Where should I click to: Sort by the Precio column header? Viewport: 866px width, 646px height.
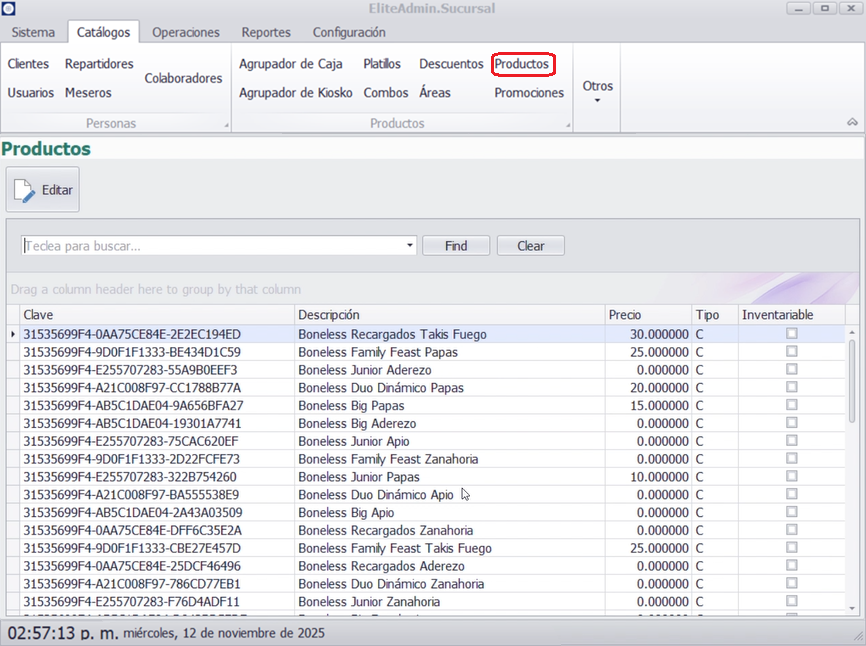647,315
